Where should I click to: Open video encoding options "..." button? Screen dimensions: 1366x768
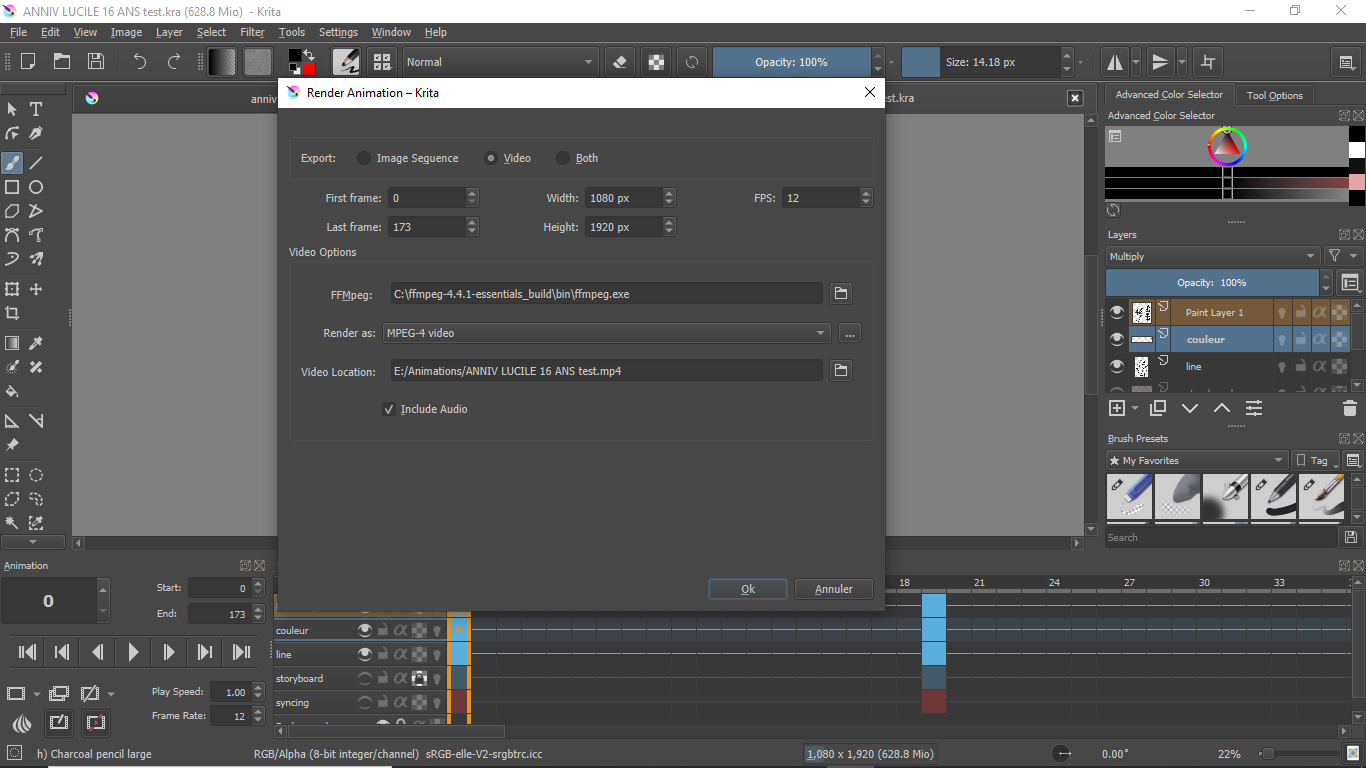(x=850, y=333)
